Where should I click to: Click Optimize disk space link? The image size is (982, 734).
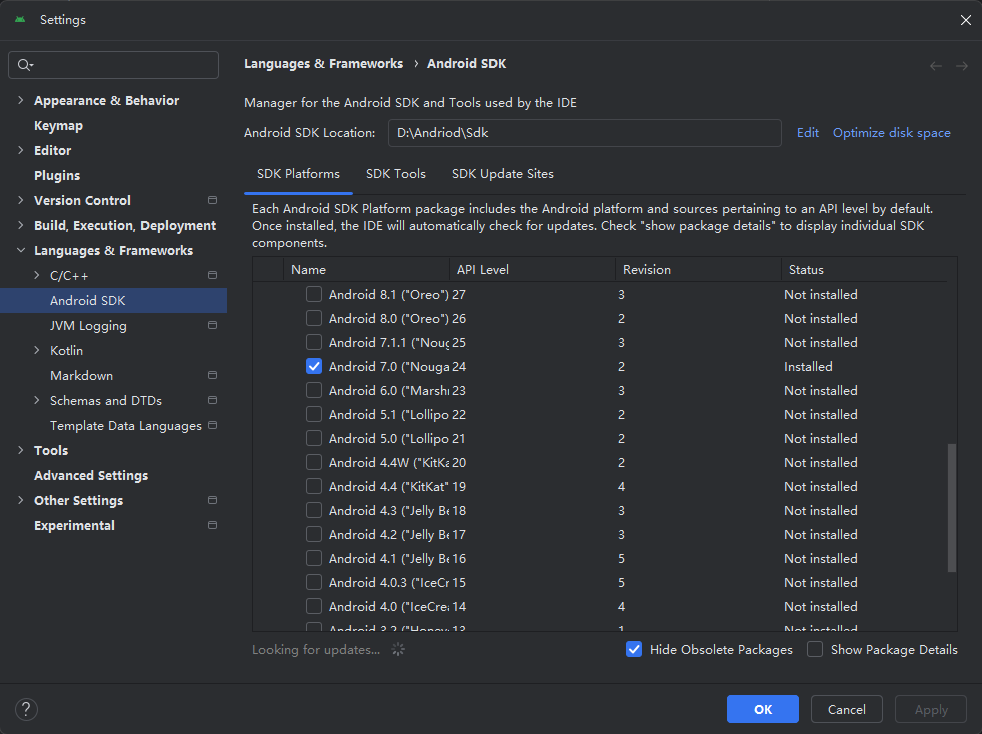pyautogui.click(x=891, y=133)
